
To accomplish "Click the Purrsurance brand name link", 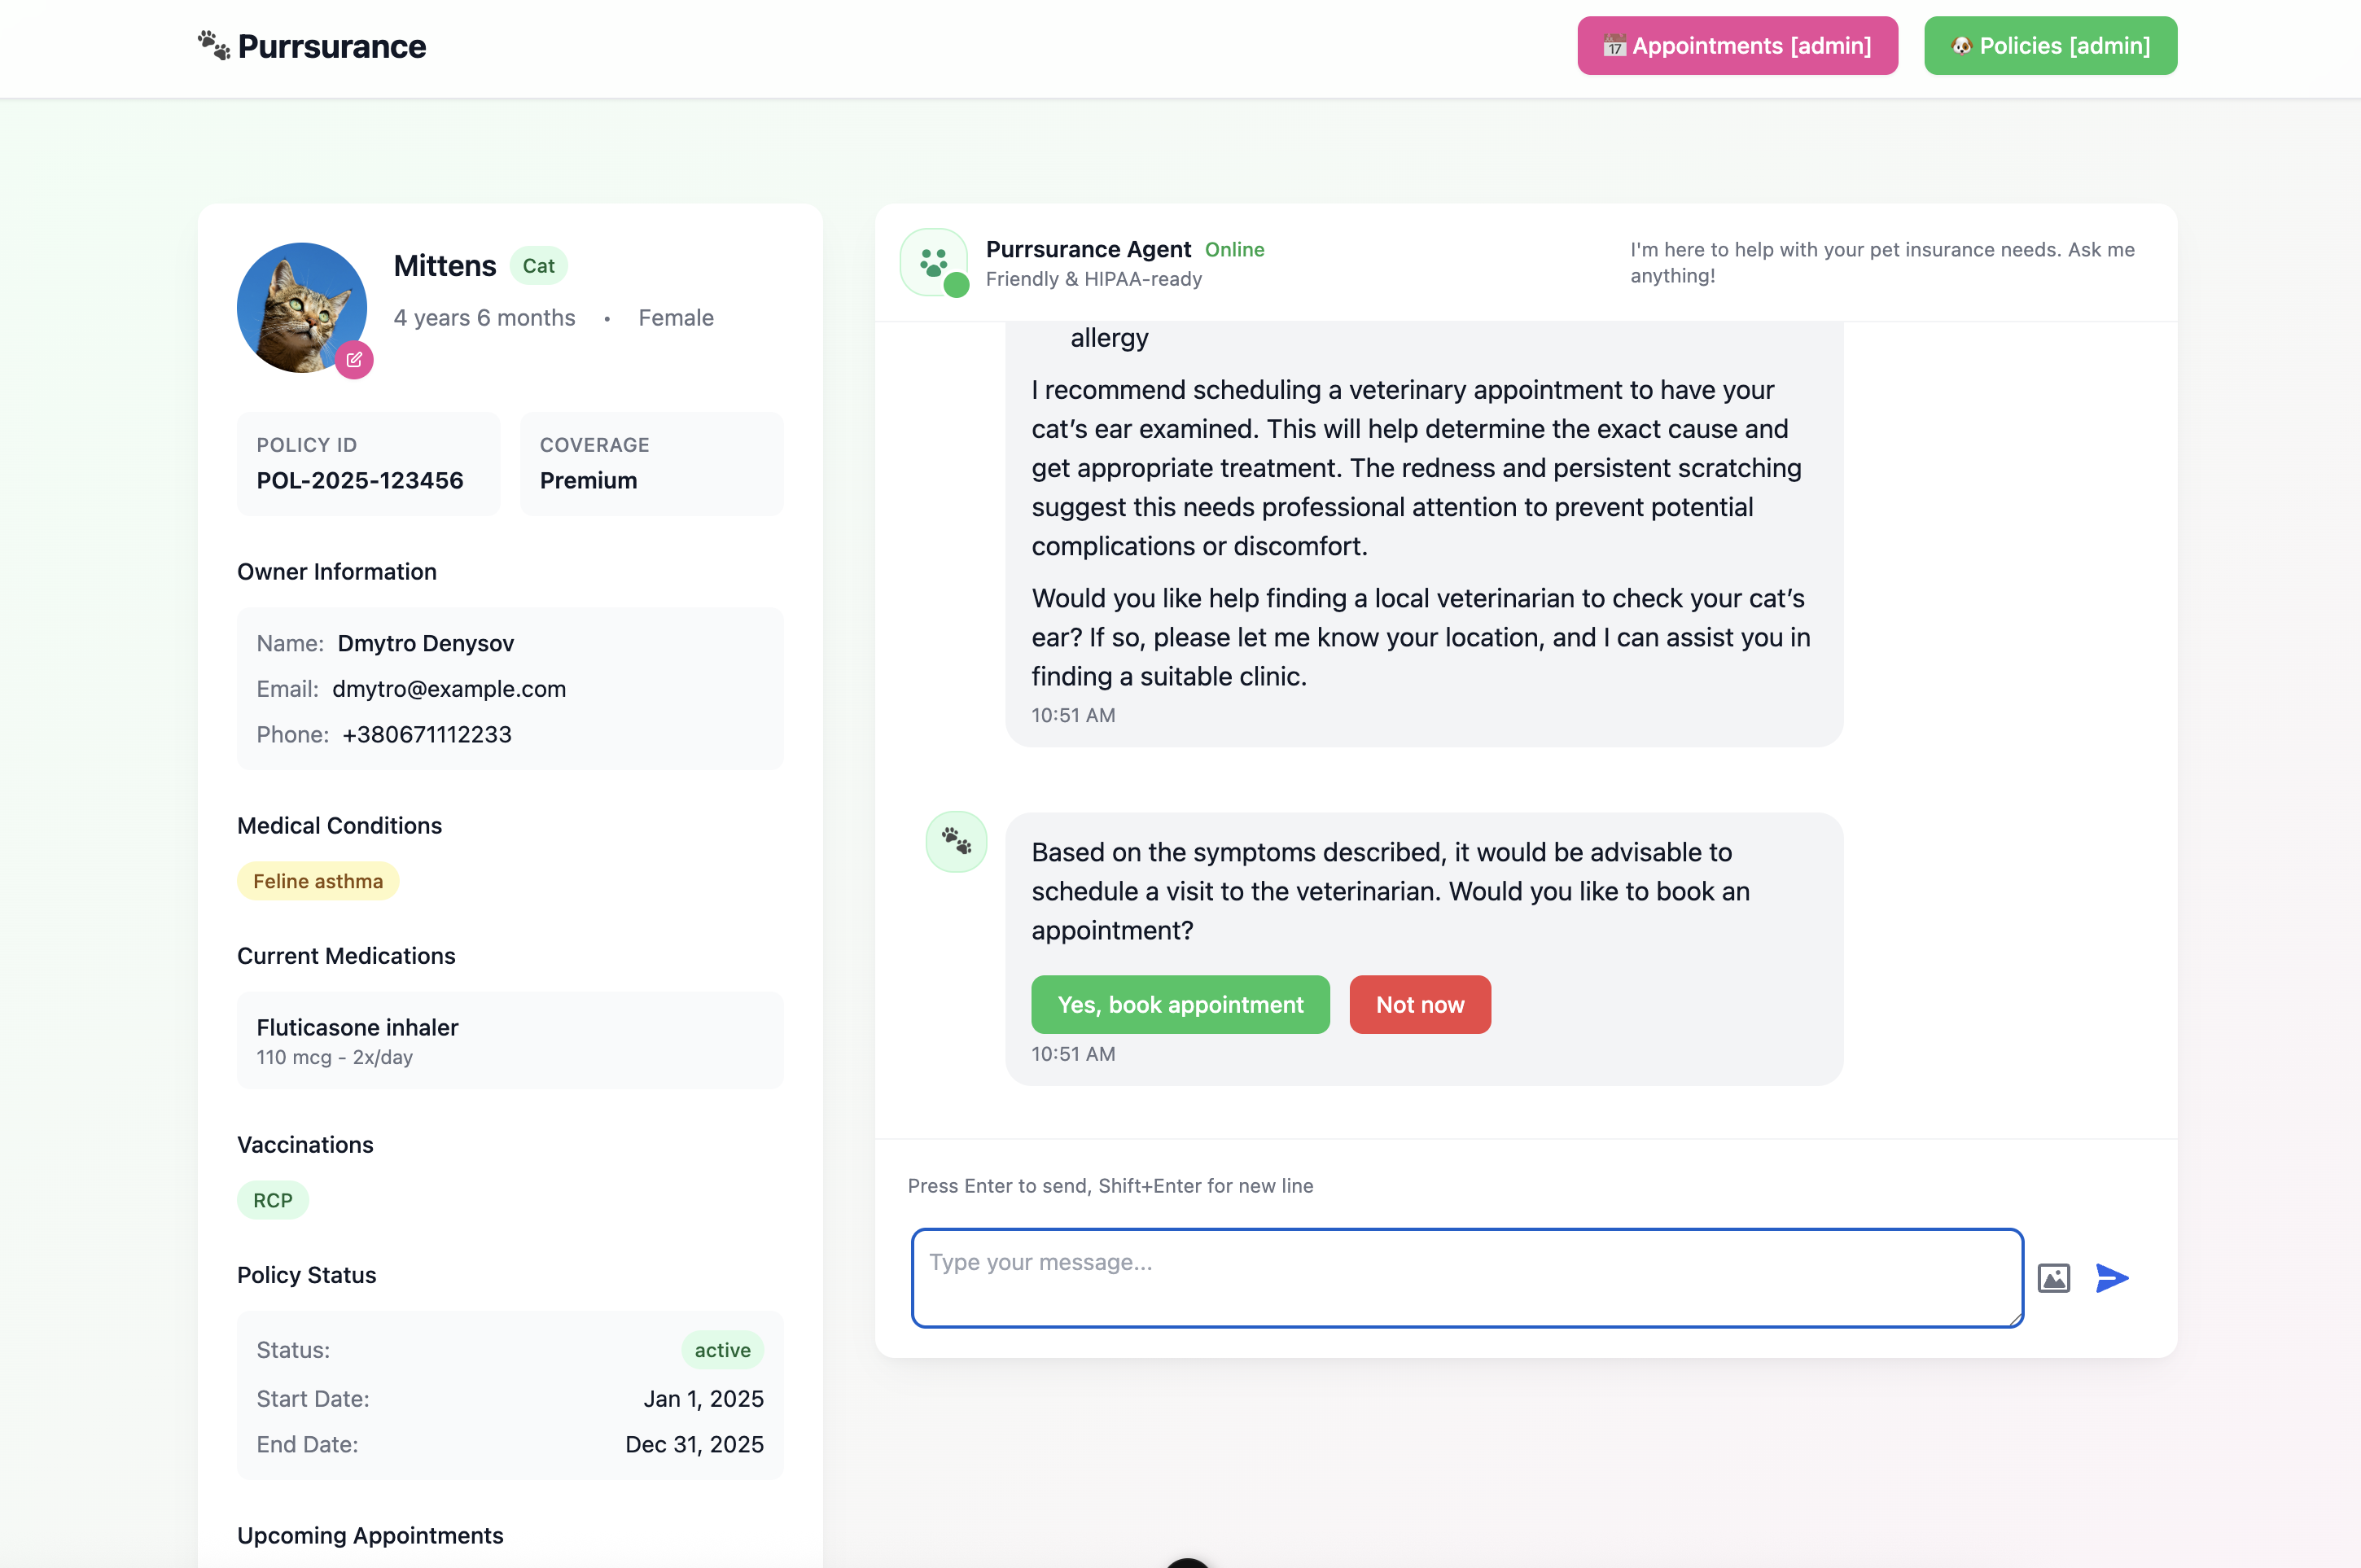I will (x=332, y=47).
